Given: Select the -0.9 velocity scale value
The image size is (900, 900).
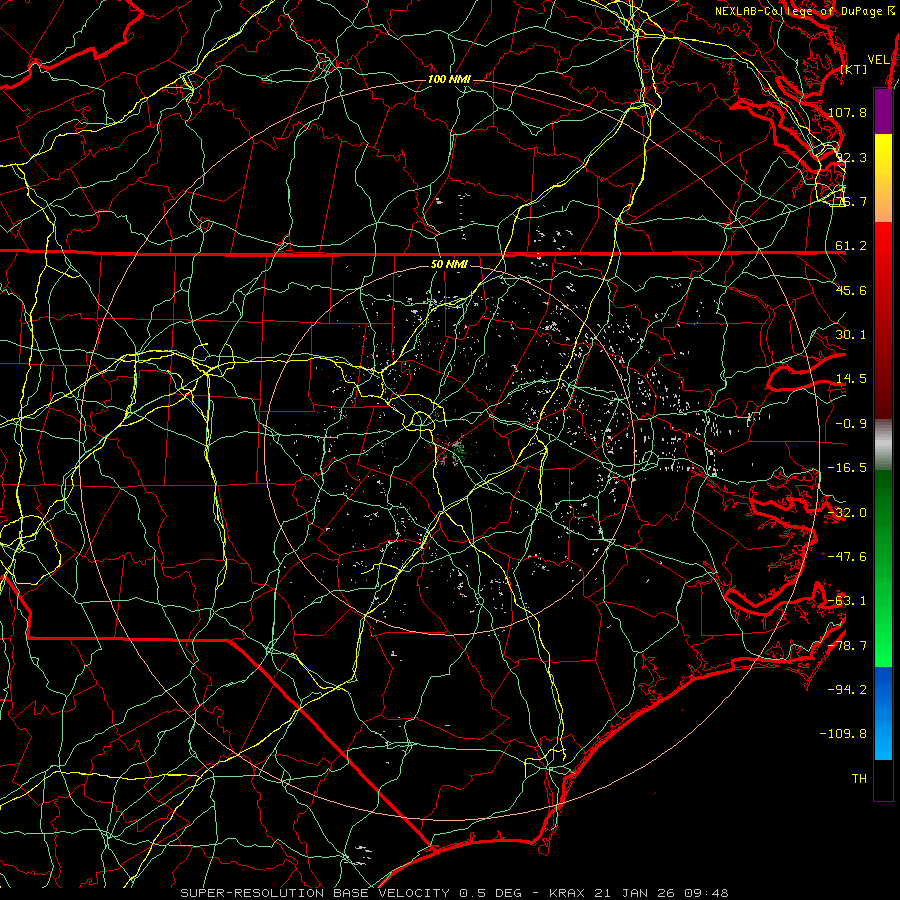Looking at the screenshot, I should [851, 424].
